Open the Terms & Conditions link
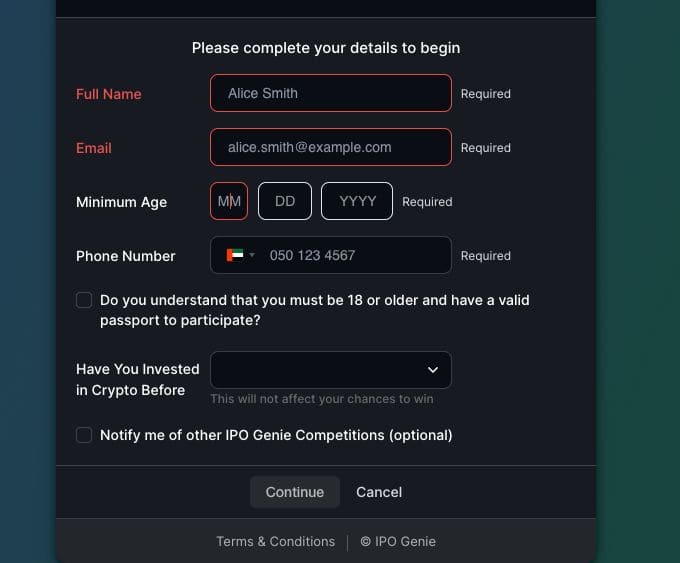 coord(275,541)
